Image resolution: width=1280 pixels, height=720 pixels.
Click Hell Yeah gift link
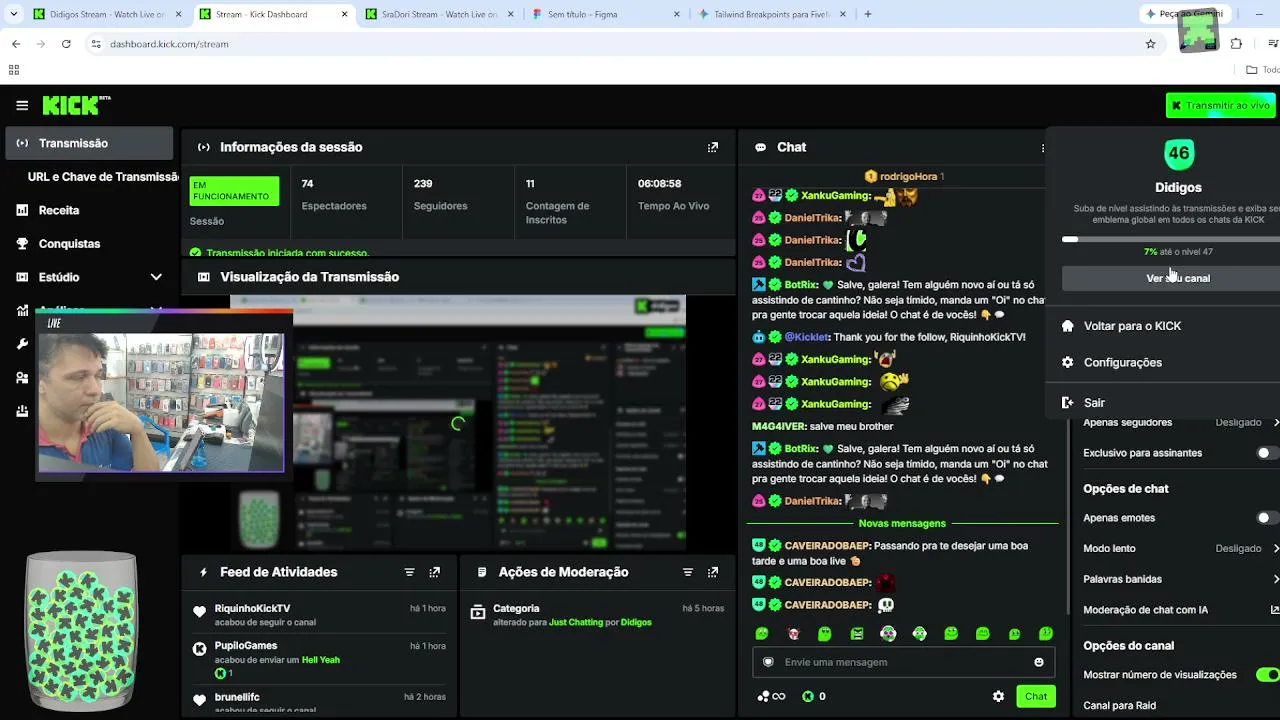(321, 660)
